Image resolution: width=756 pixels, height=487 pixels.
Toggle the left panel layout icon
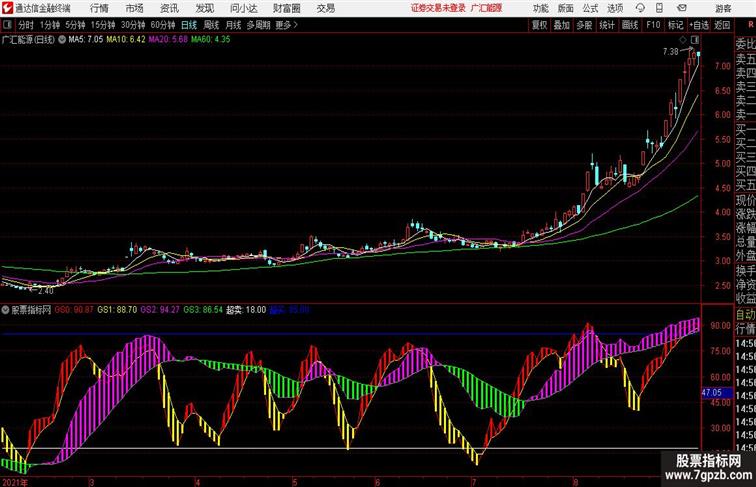coord(7,25)
